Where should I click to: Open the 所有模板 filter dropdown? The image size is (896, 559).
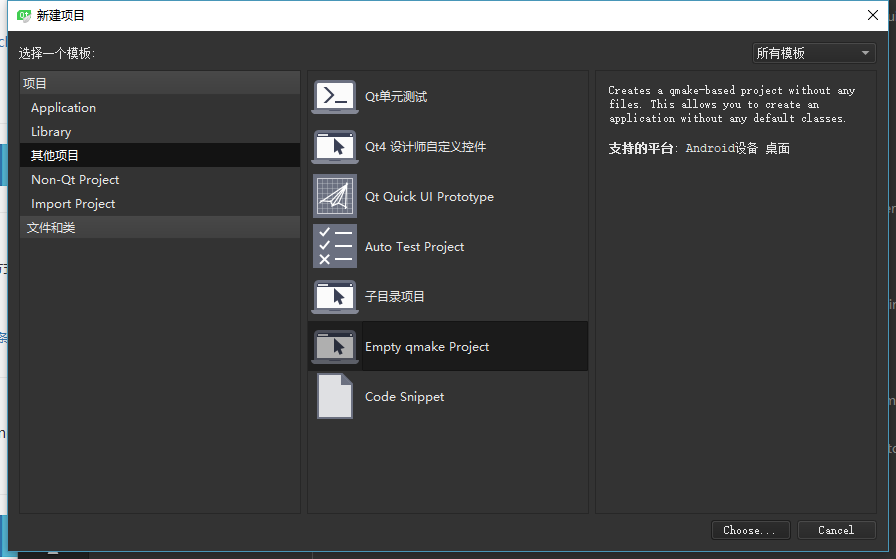pyautogui.click(x=814, y=53)
